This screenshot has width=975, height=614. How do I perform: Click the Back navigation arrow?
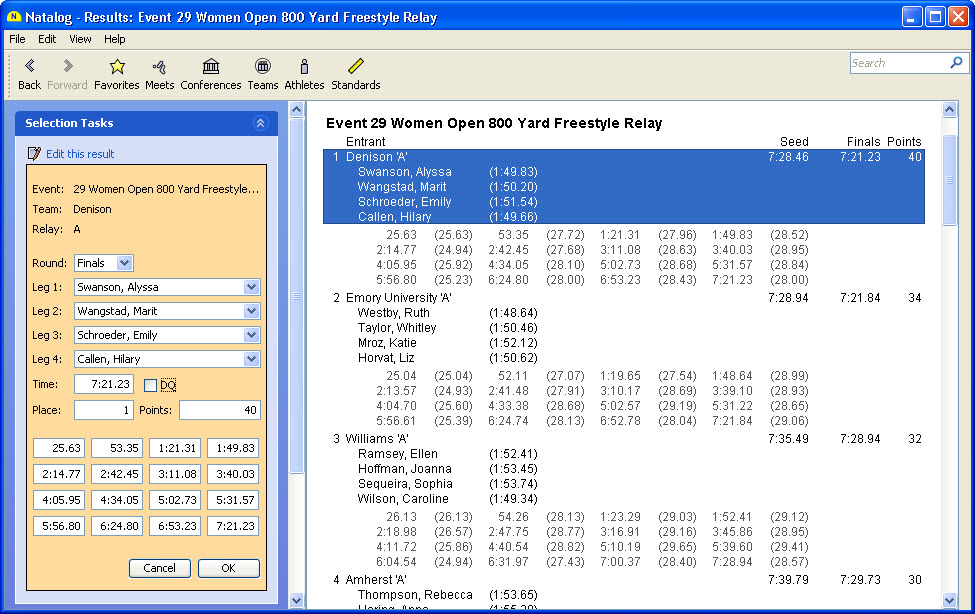coord(29,67)
